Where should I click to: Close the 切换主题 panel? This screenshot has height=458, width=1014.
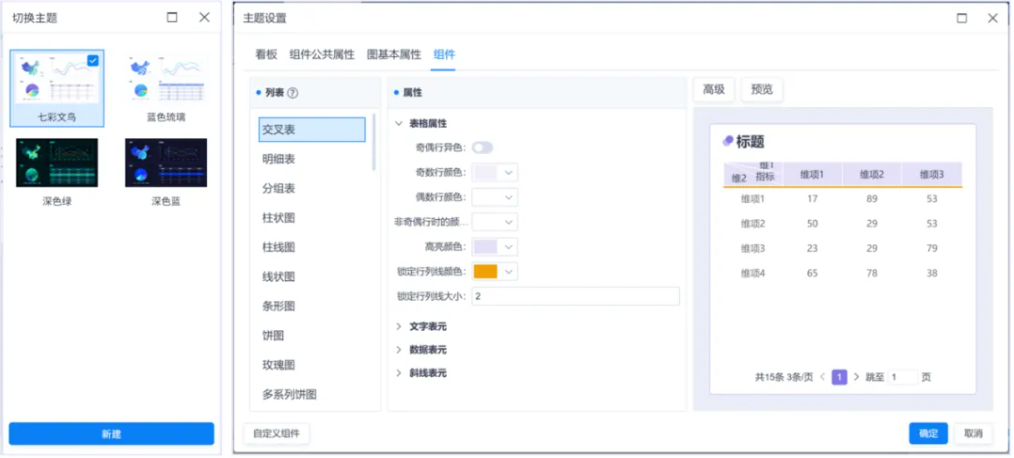(204, 17)
